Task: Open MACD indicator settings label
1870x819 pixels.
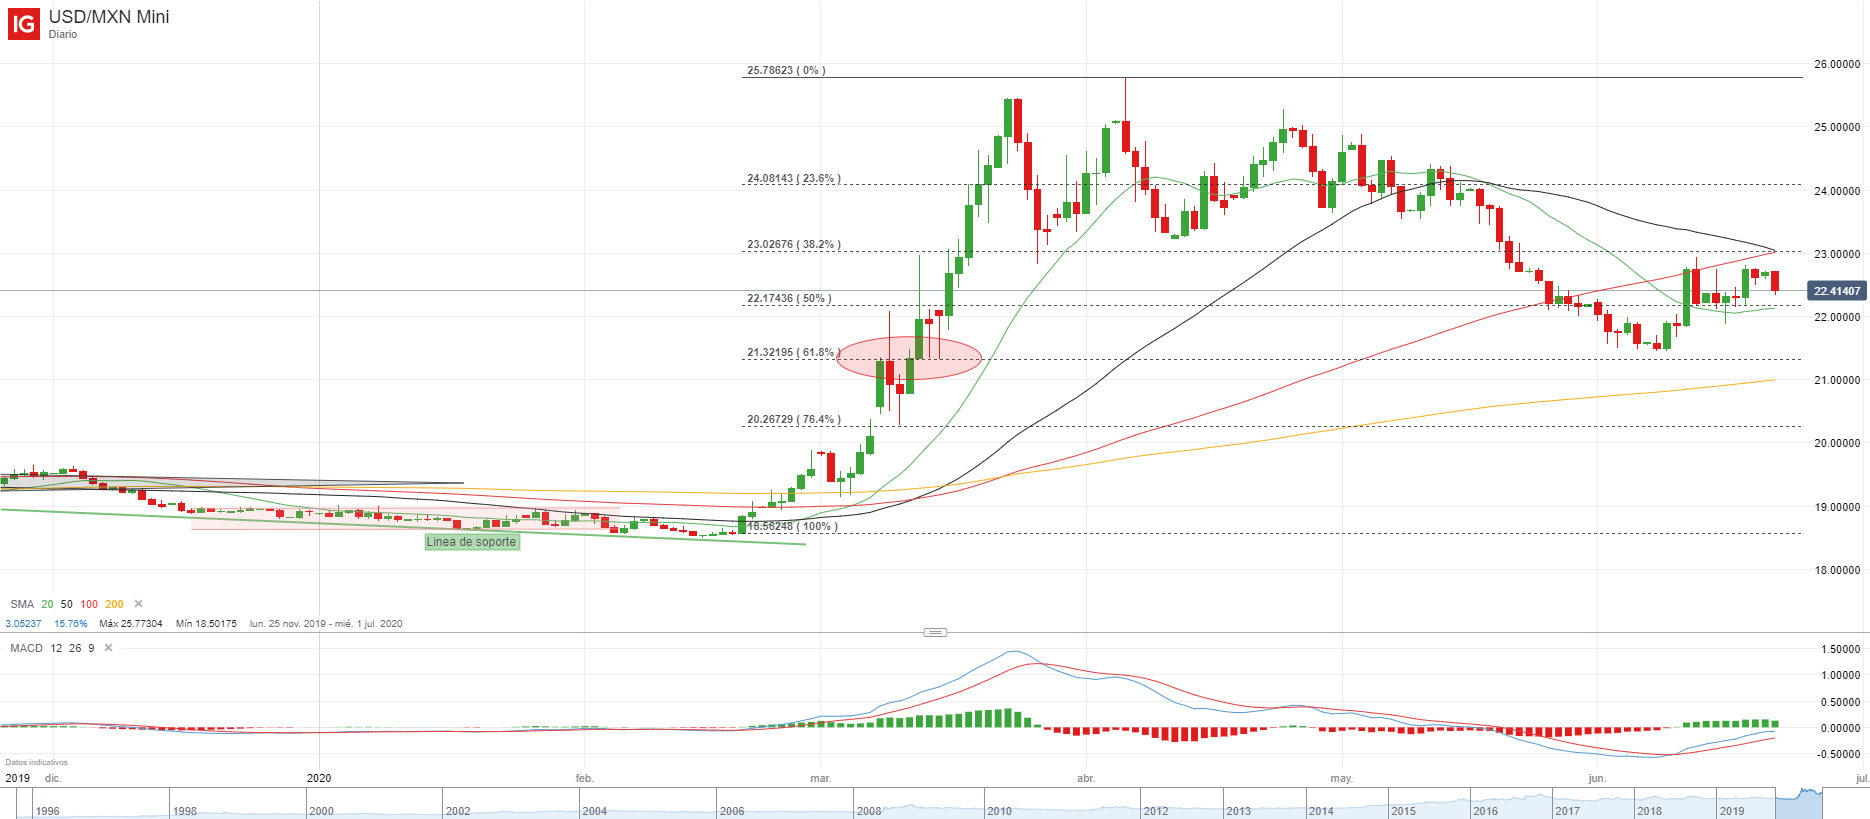Action: 27,648
